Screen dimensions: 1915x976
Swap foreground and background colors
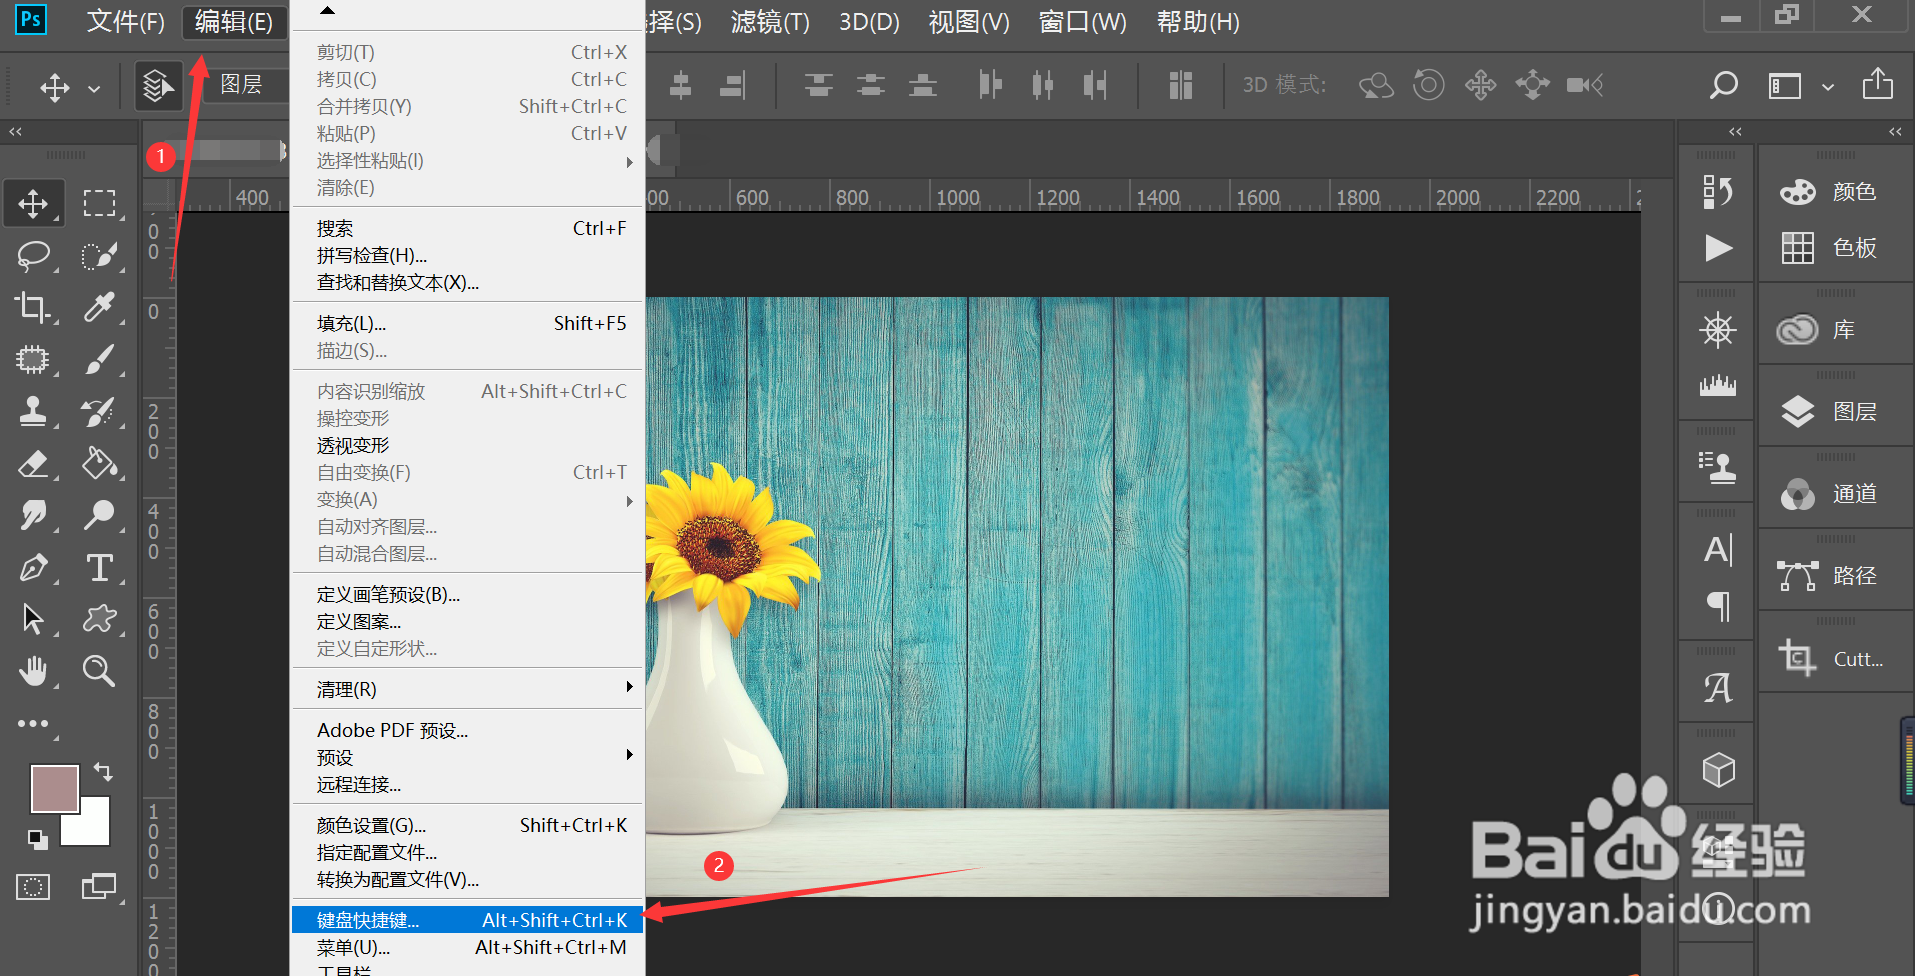pyautogui.click(x=103, y=771)
